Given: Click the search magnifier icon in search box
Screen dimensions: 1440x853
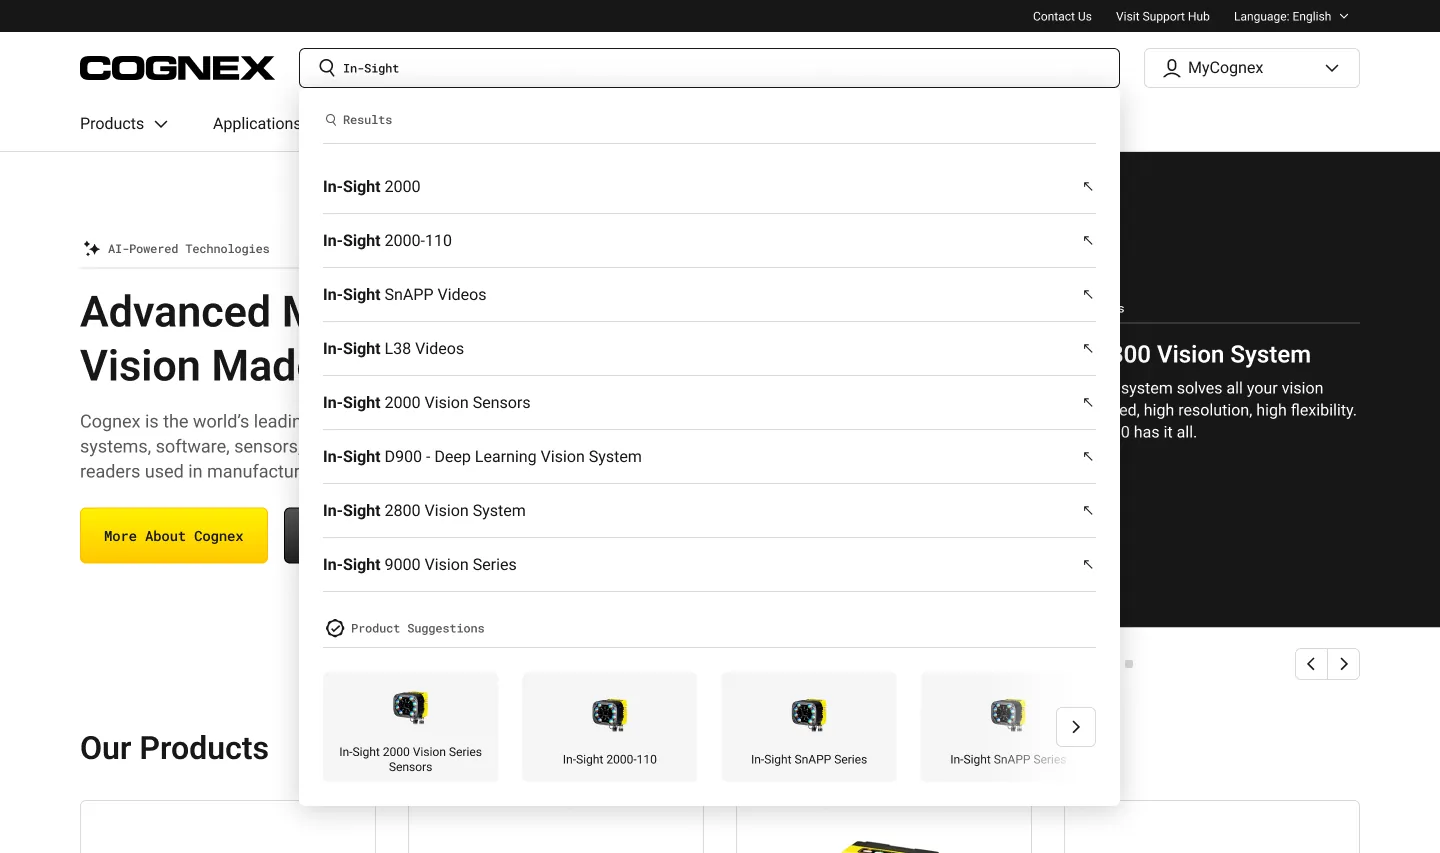Looking at the screenshot, I should point(327,68).
